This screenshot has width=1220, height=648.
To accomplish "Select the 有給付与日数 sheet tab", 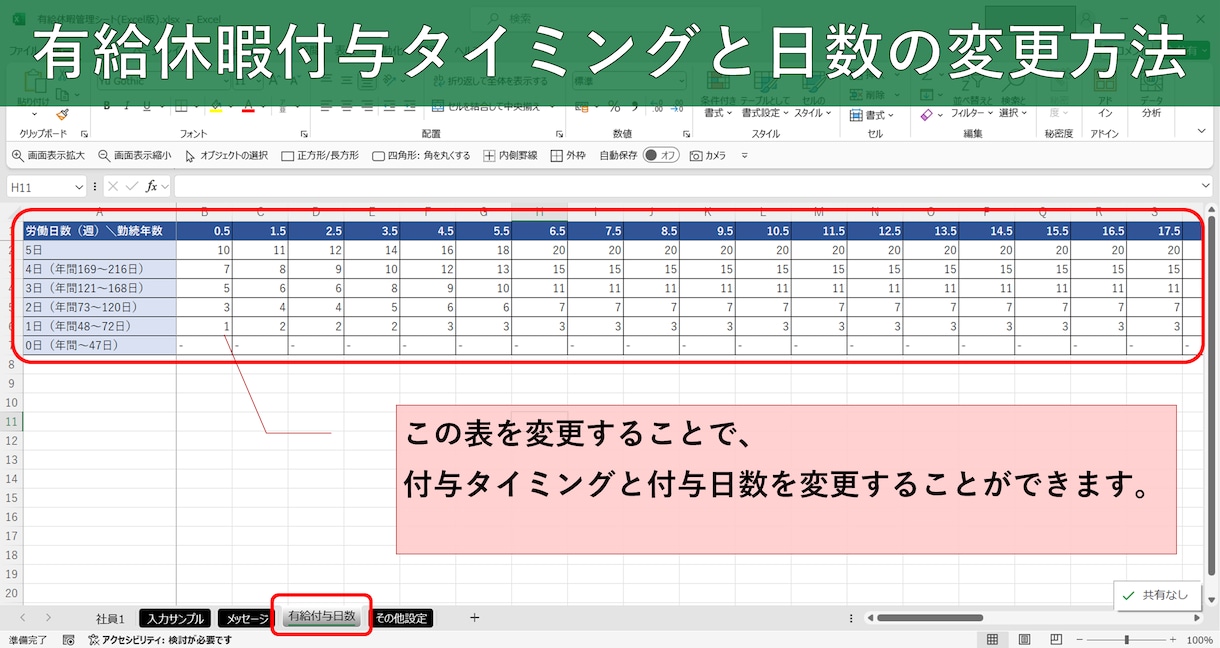I will click(x=321, y=617).
